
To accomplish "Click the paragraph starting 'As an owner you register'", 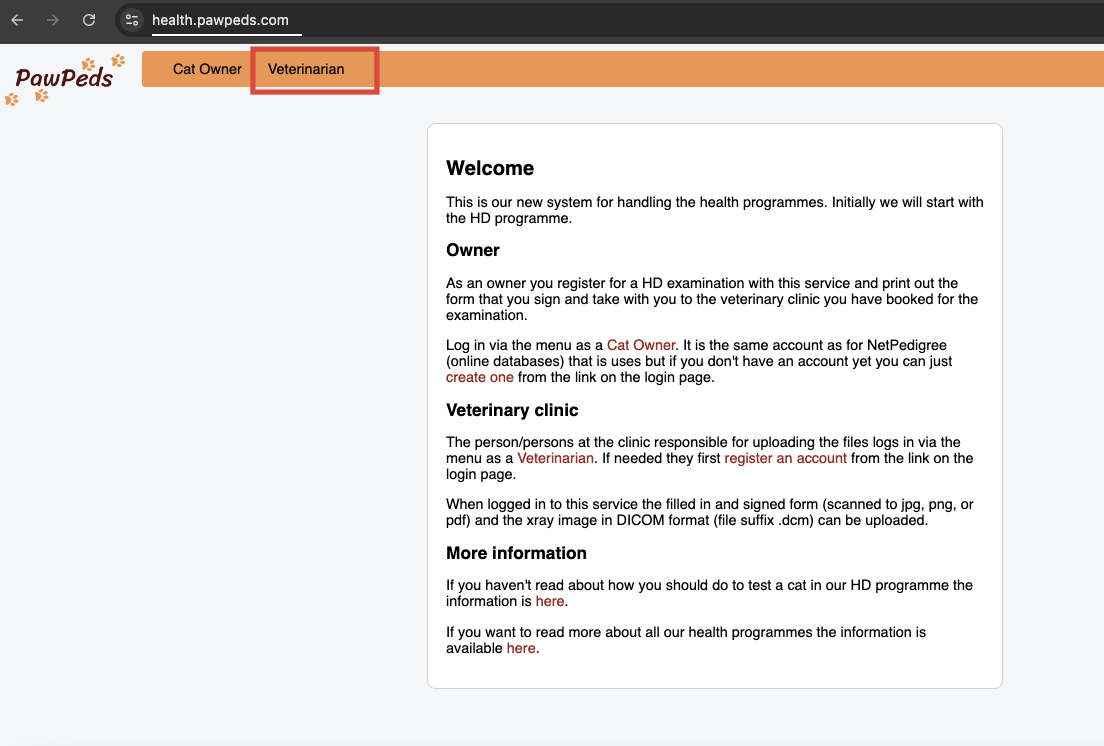I will click(x=712, y=299).
